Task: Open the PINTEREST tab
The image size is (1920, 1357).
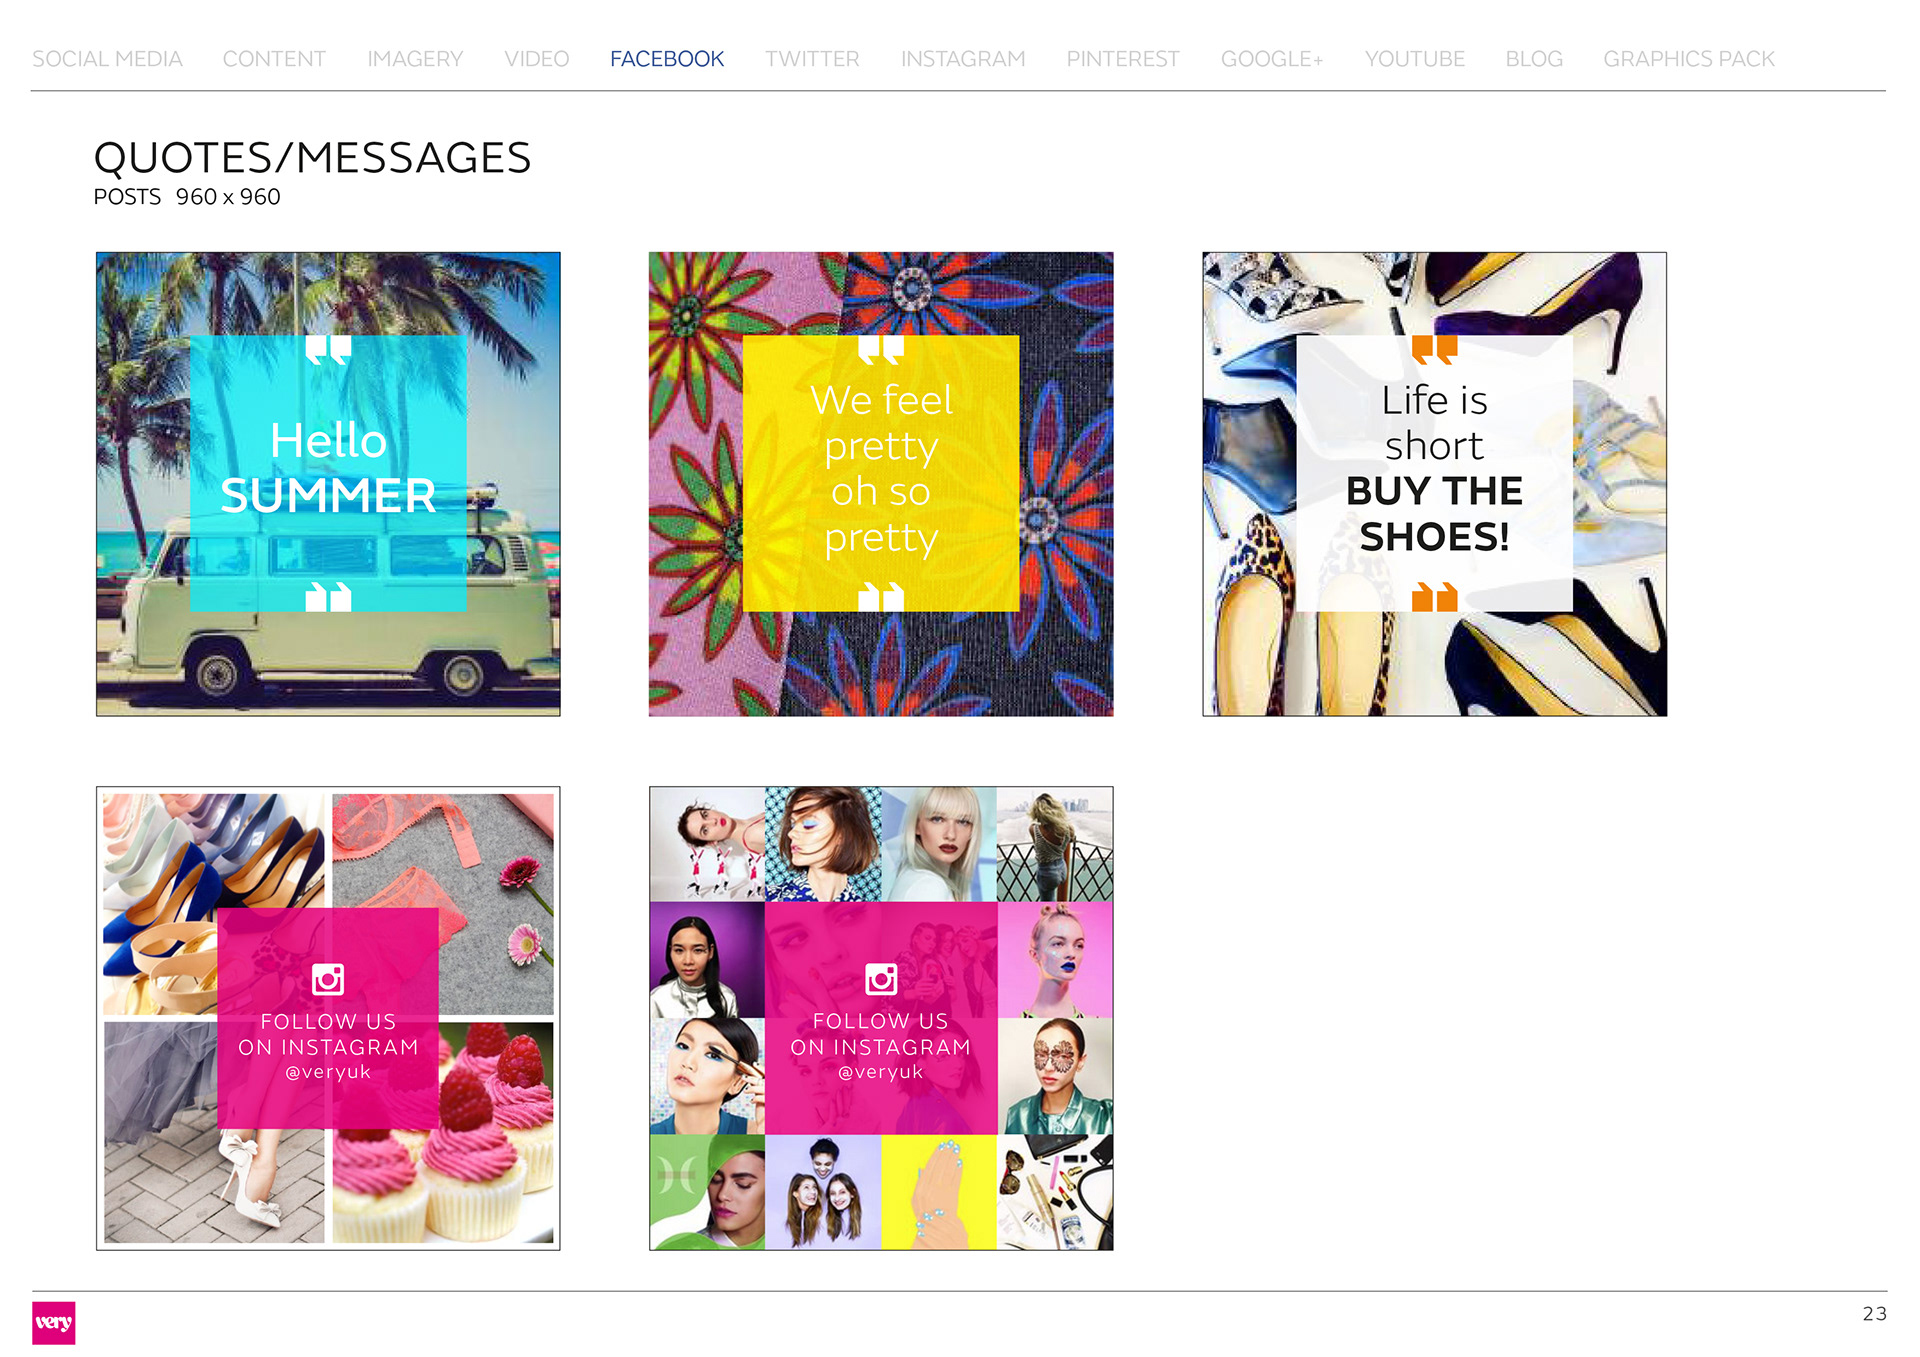Action: point(1123,59)
